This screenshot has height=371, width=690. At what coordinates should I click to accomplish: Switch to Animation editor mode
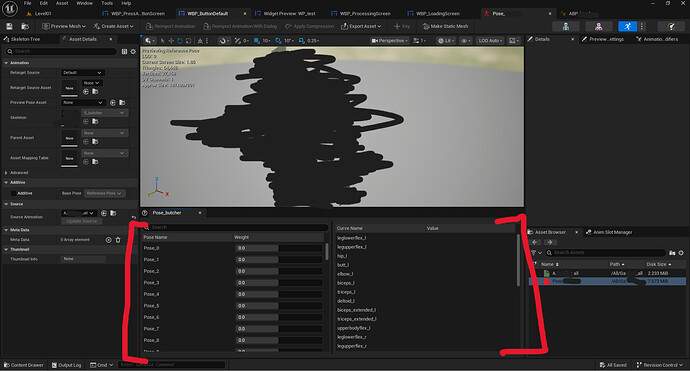point(628,26)
